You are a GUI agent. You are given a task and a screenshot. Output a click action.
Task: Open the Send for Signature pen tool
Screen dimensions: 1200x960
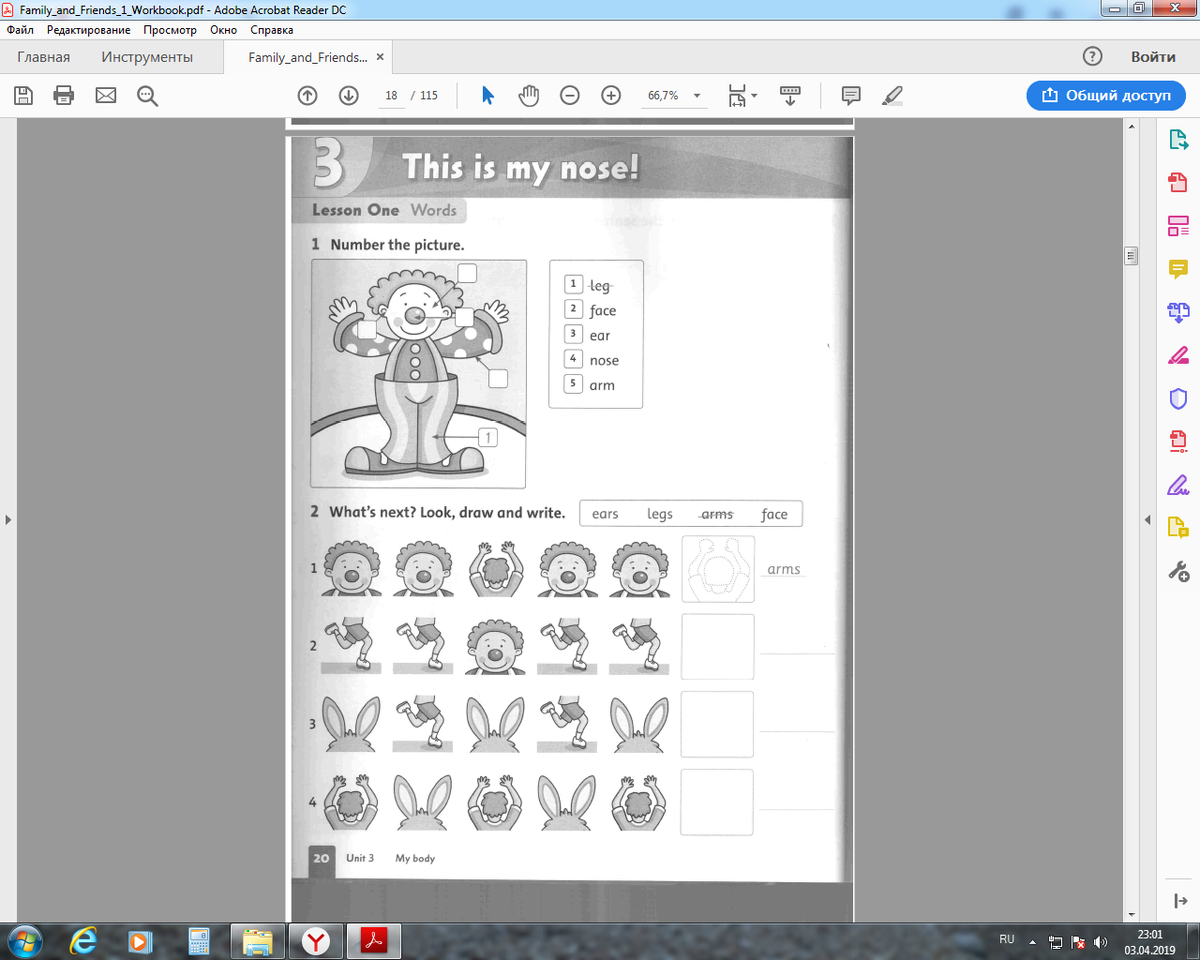(1178, 485)
